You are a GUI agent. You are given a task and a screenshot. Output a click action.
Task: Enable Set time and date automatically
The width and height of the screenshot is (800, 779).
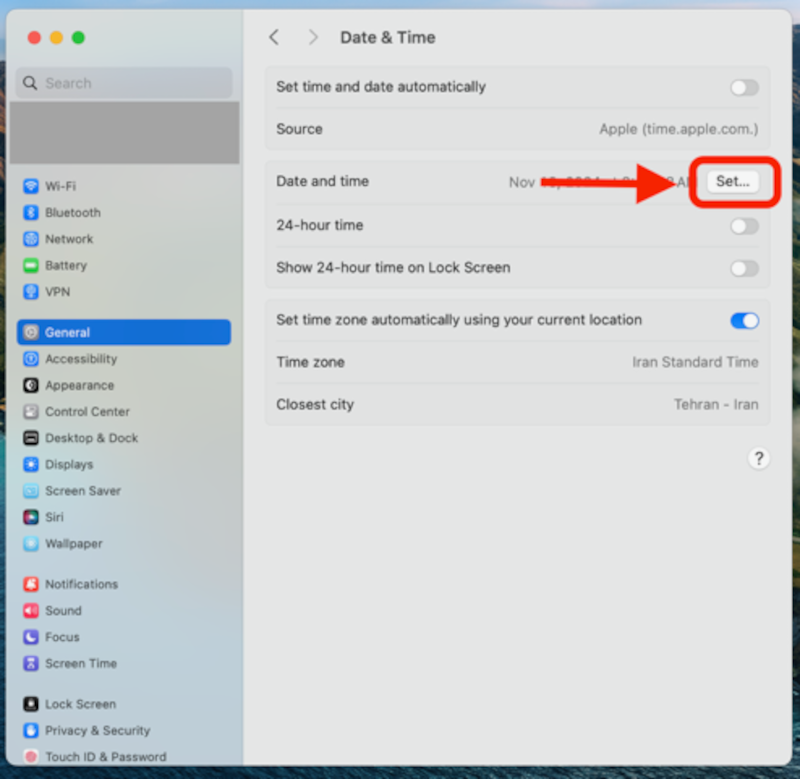coord(744,88)
